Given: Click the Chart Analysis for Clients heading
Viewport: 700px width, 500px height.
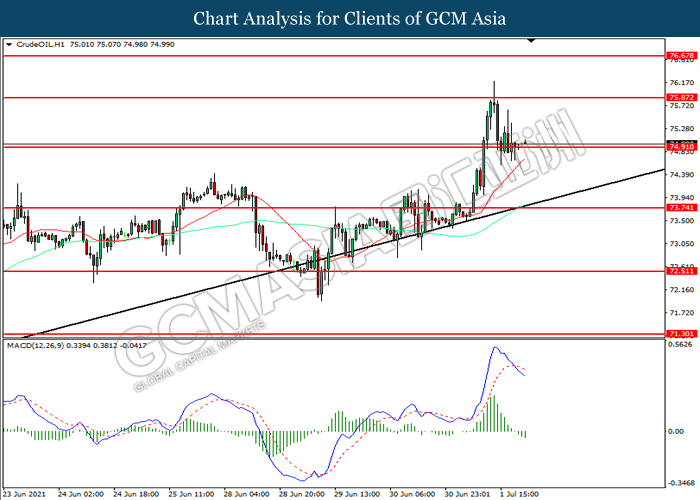Looking at the screenshot, I should (350, 19).
